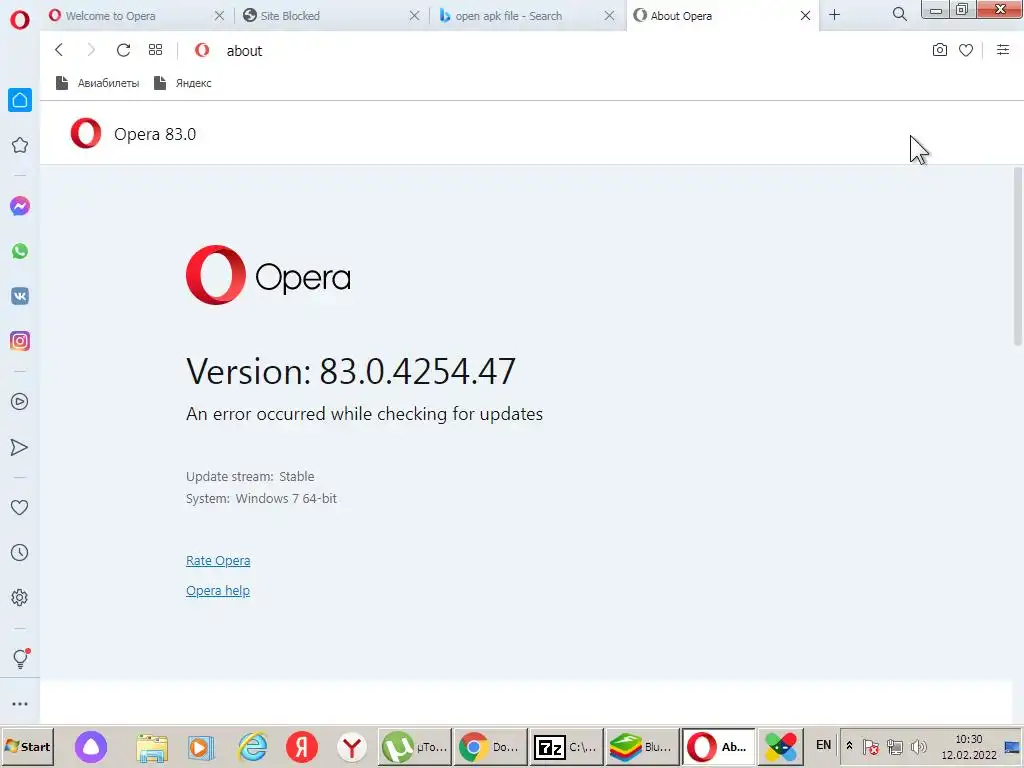Open the lightbulb tips sidebar icon
1024x768 pixels.
point(20,658)
